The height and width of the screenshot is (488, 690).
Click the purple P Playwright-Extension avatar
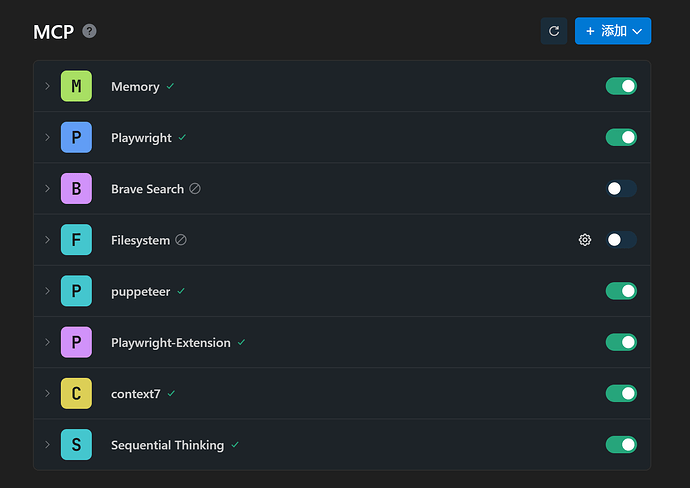[76, 342]
